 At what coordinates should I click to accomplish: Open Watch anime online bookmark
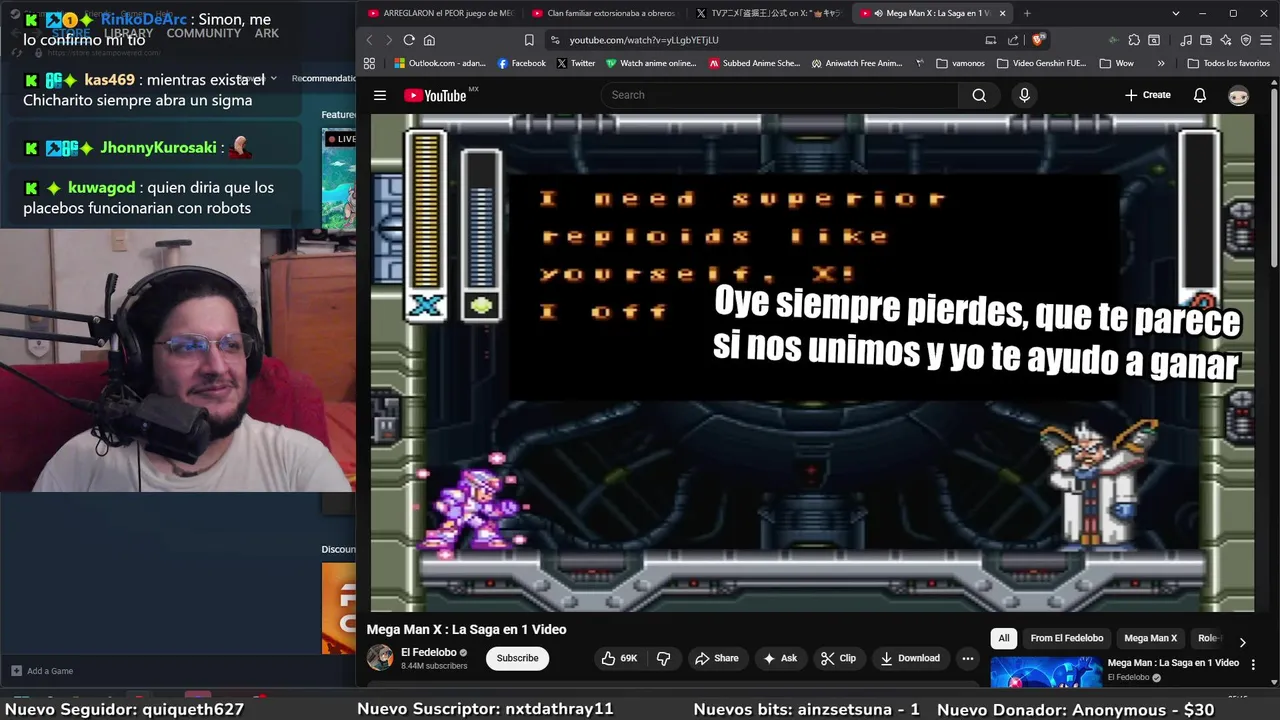click(651, 63)
